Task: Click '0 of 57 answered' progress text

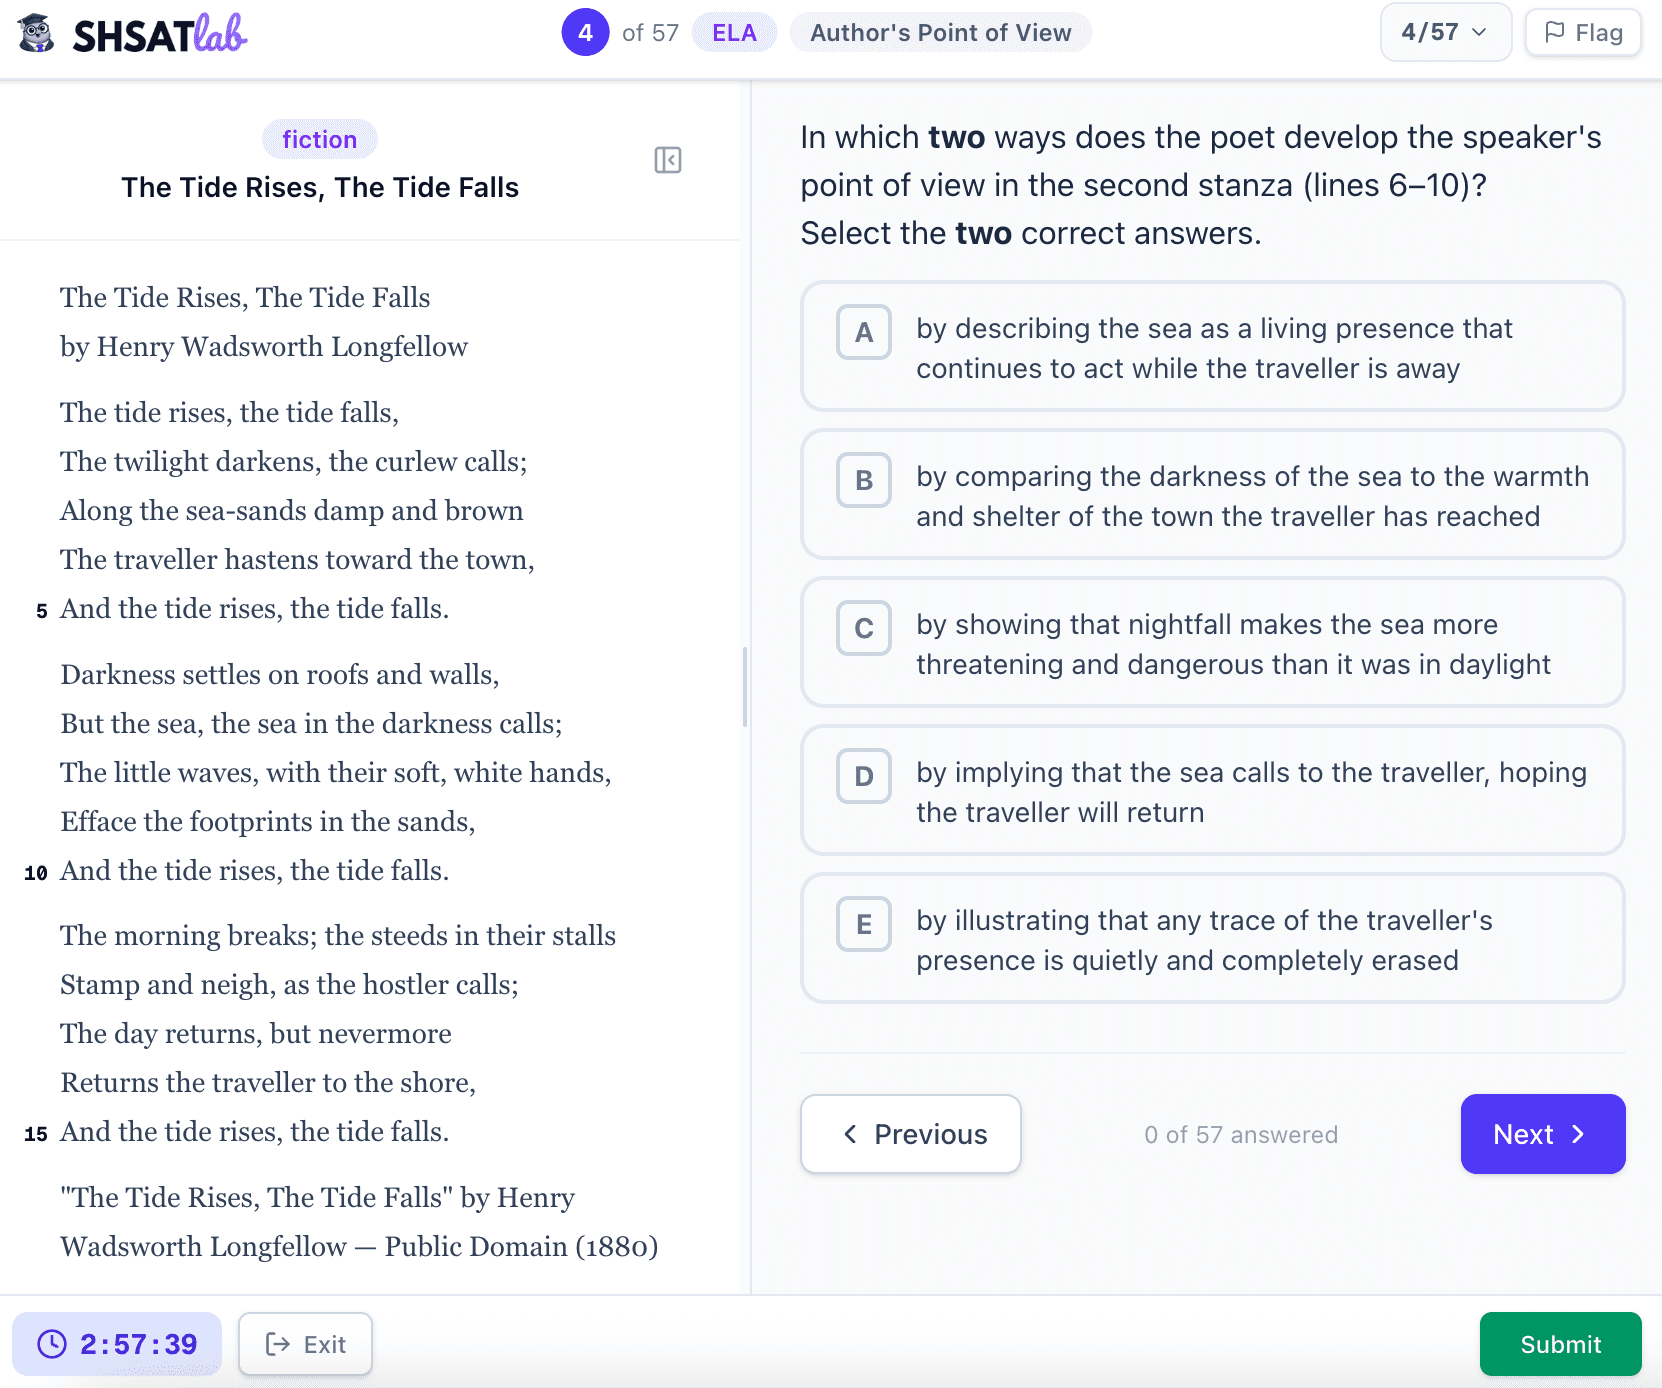Action: pyautogui.click(x=1240, y=1135)
